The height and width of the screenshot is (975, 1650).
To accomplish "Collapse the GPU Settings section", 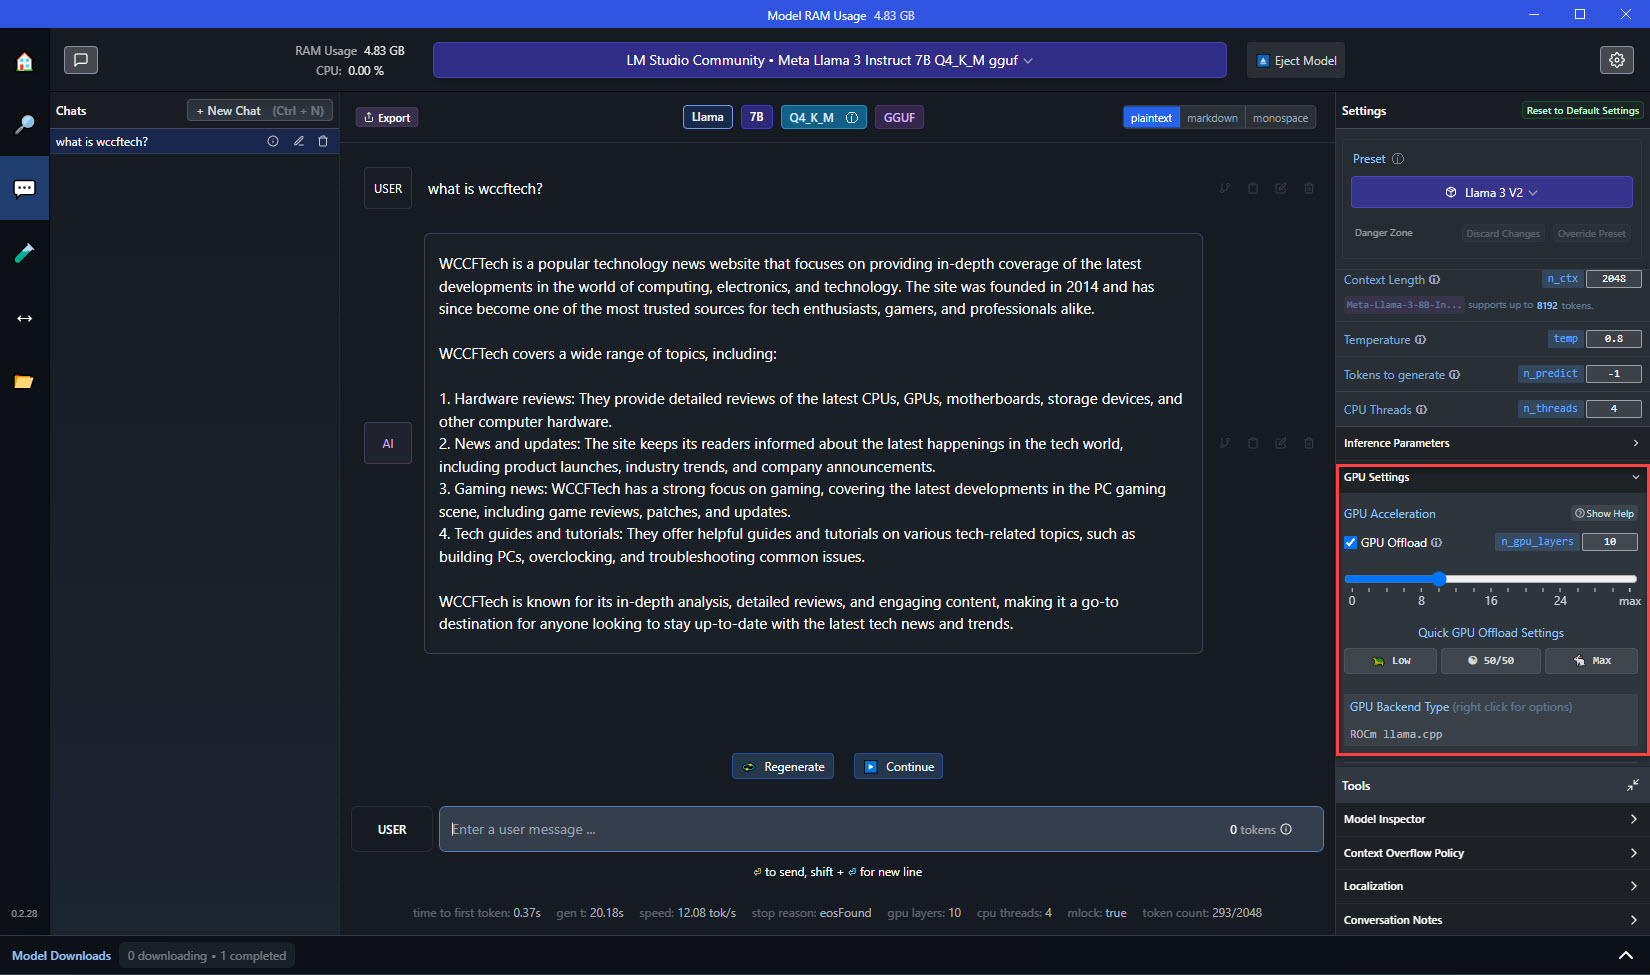I will [1491, 477].
